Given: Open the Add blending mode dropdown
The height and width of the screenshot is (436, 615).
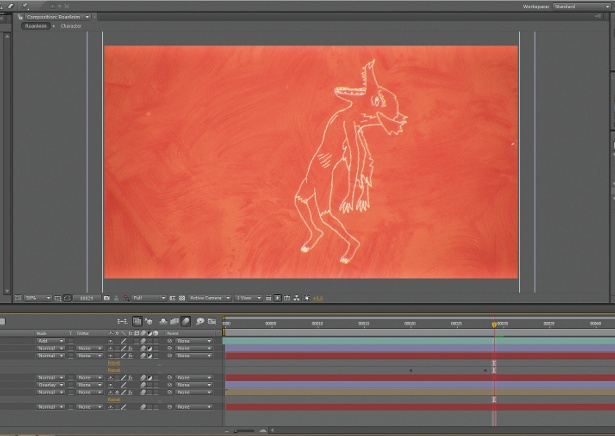Looking at the screenshot, I should click(51, 341).
